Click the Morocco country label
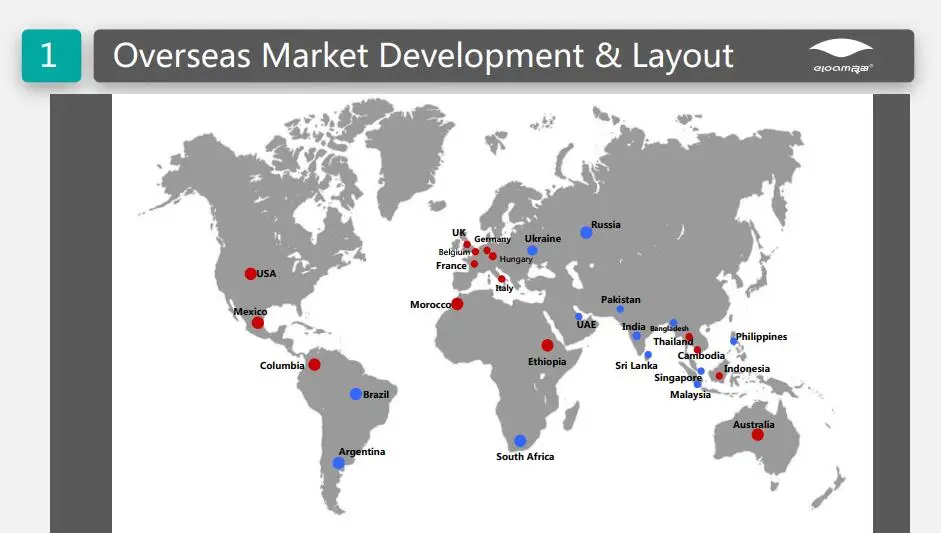Viewport: 941px width, 533px height. pos(430,304)
